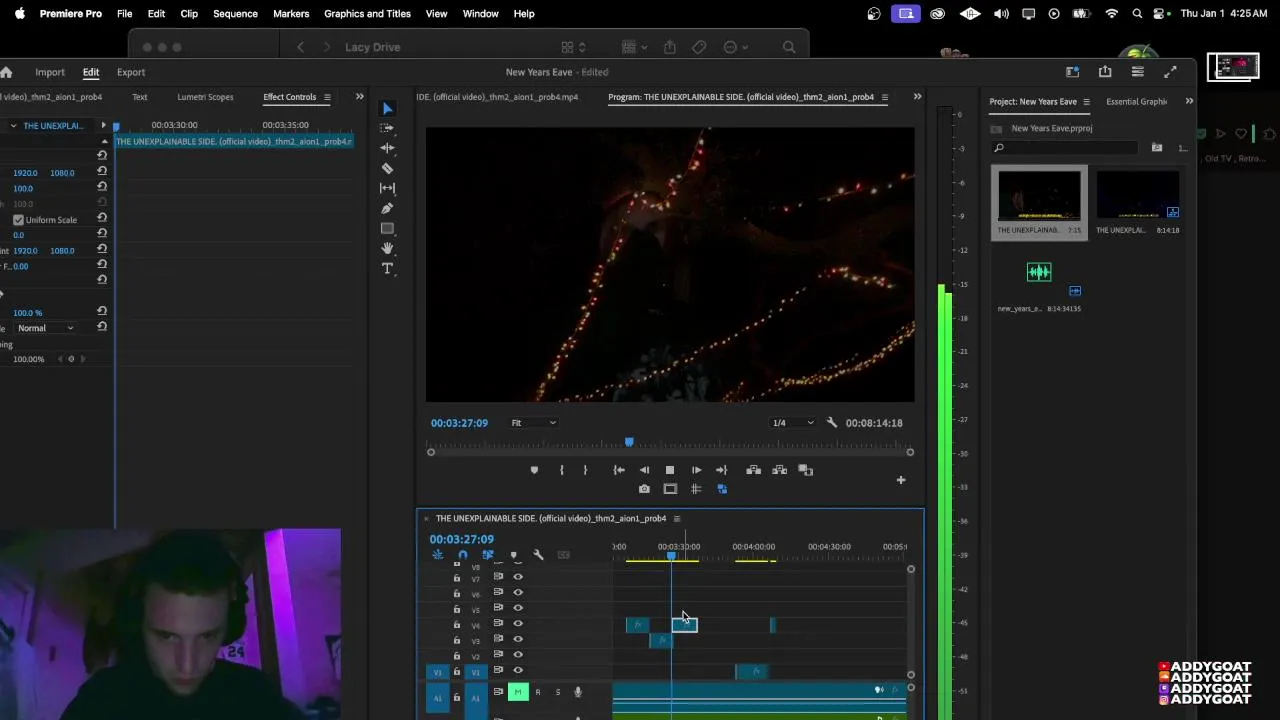Stop playback in Program Monitor
1280x720 pixels.
[x=670, y=470]
